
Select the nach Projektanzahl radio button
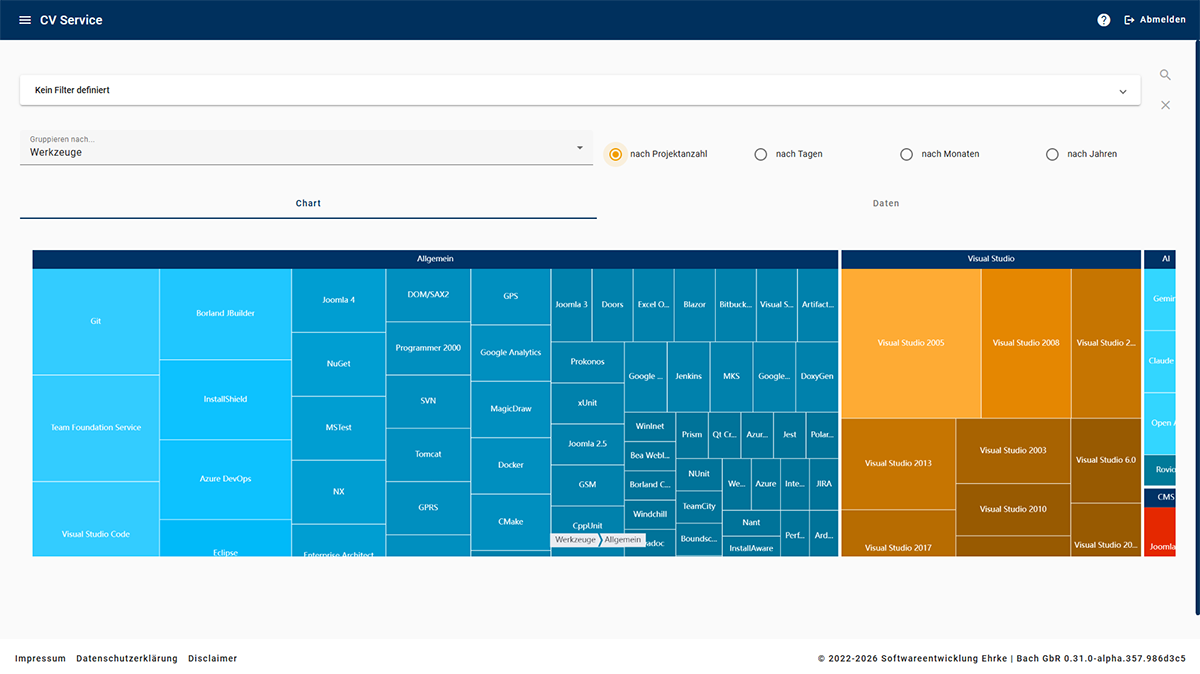(x=615, y=154)
